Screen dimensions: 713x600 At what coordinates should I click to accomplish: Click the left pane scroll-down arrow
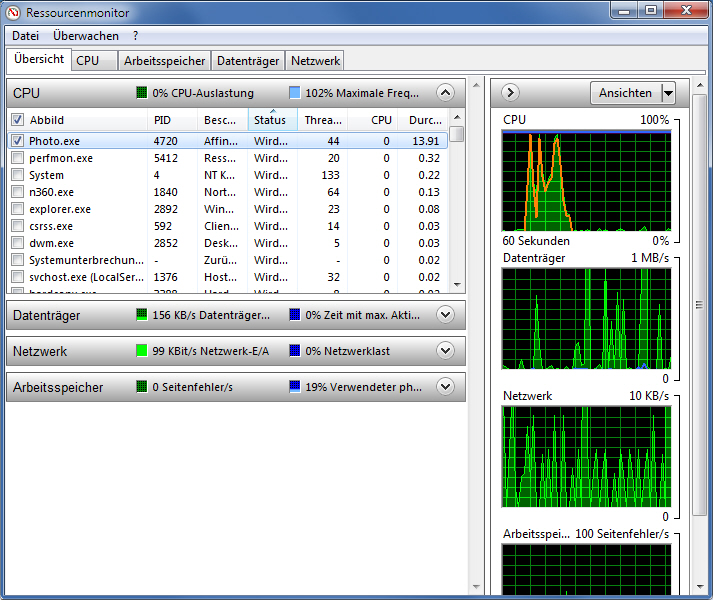(477, 587)
